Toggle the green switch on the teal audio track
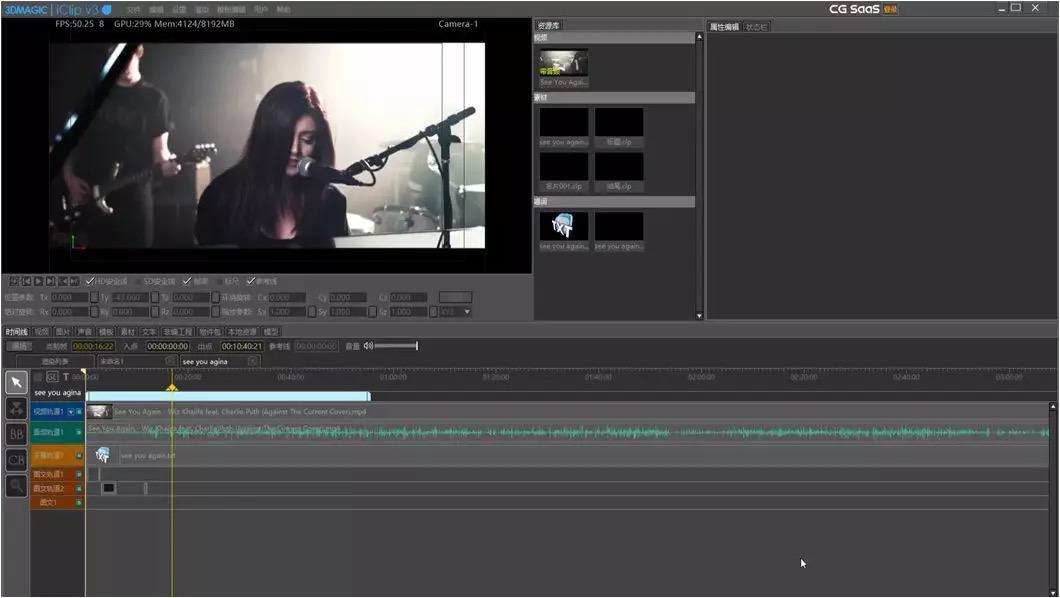 pos(79,432)
